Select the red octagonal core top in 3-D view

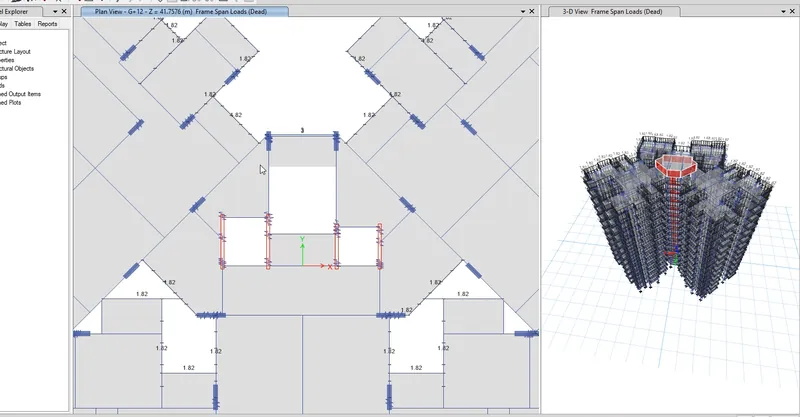[674, 165]
